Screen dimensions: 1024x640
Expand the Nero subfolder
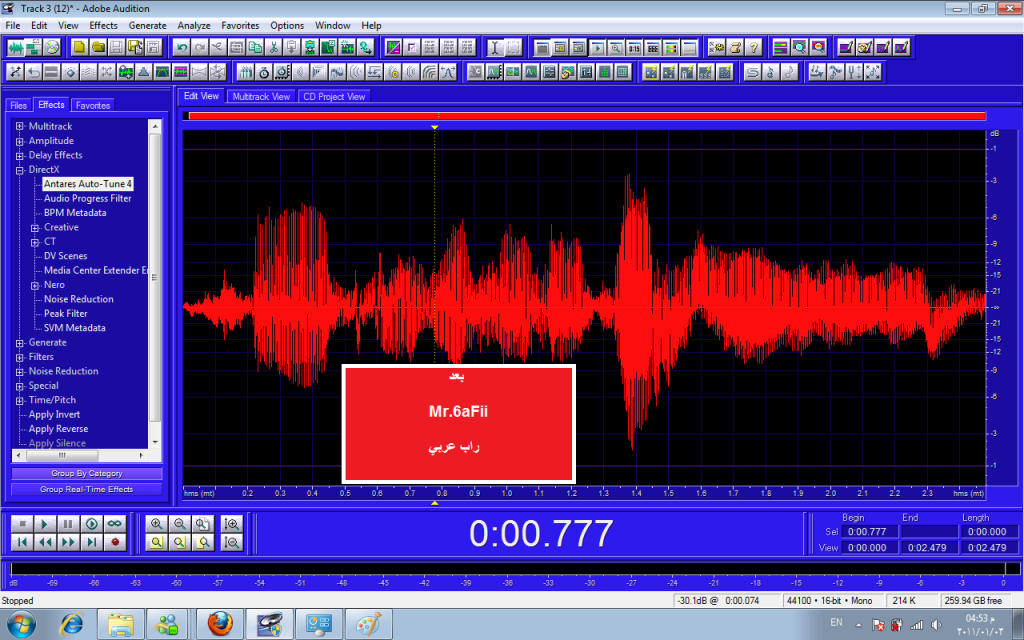pyautogui.click(x=35, y=285)
